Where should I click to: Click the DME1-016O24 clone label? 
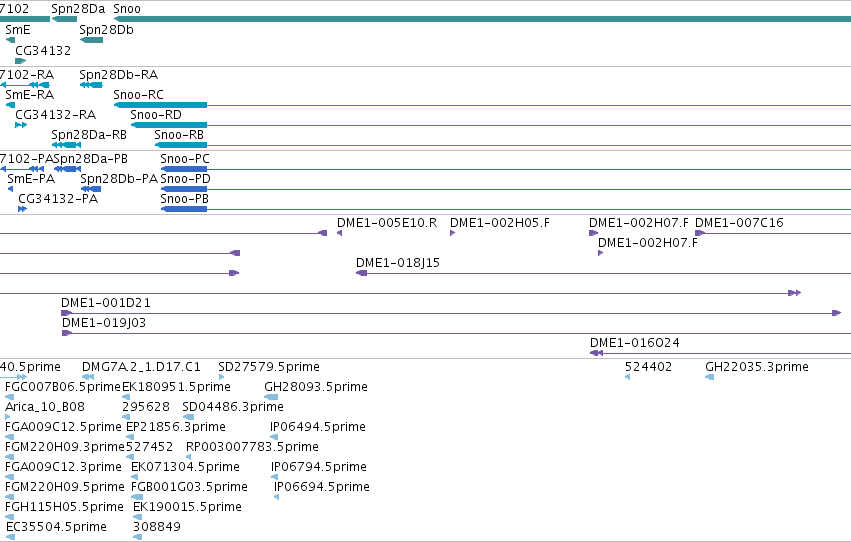tap(634, 342)
